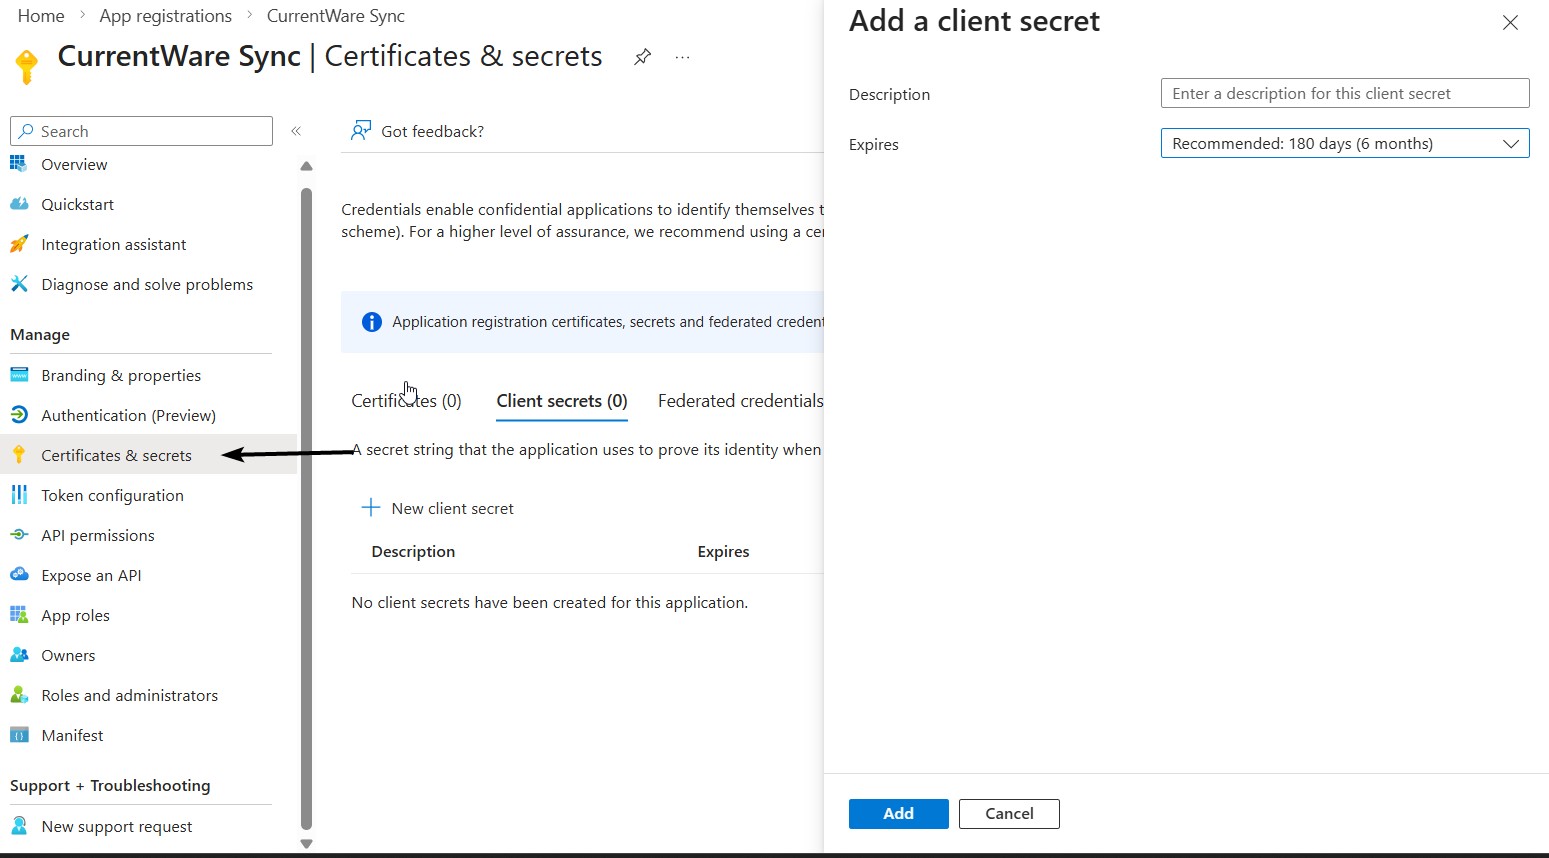Collapse the sidebar with double chevron
Viewport: 1549px width, 858px height.
tap(296, 131)
